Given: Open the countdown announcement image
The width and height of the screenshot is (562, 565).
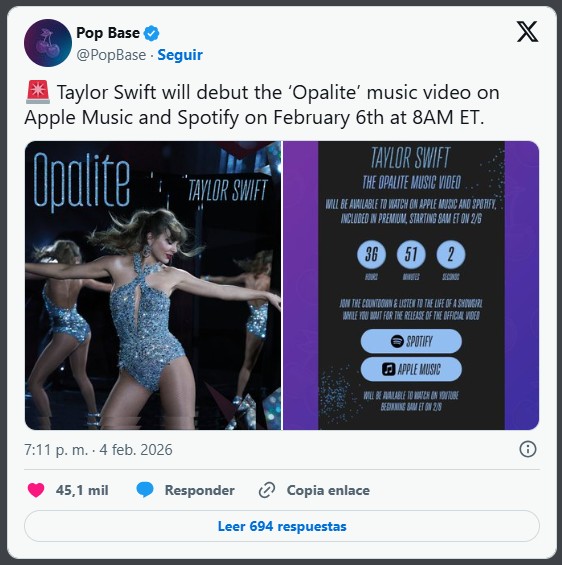Looking at the screenshot, I should pyautogui.click(x=411, y=285).
